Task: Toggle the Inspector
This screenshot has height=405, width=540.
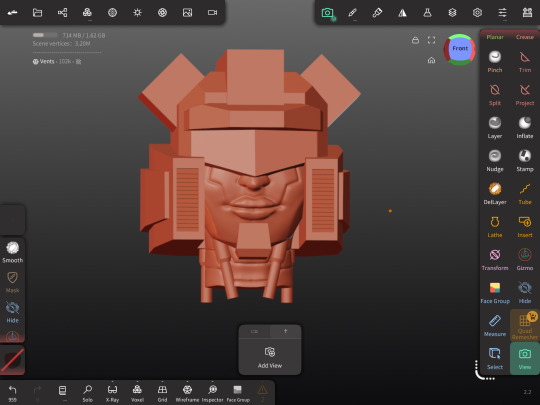Action: [x=212, y=393]
